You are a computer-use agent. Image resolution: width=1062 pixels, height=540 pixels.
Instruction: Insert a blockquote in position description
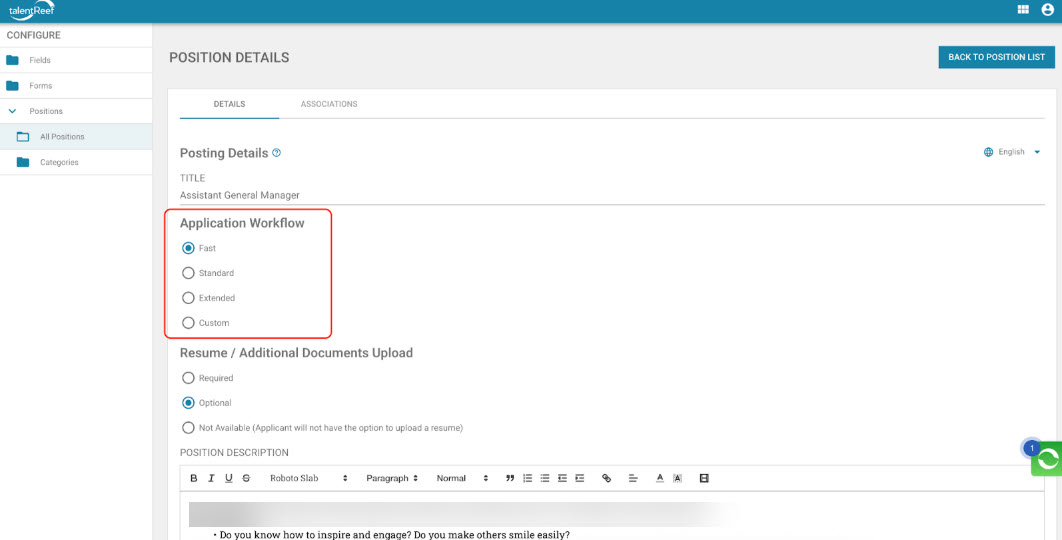[510, 478]
